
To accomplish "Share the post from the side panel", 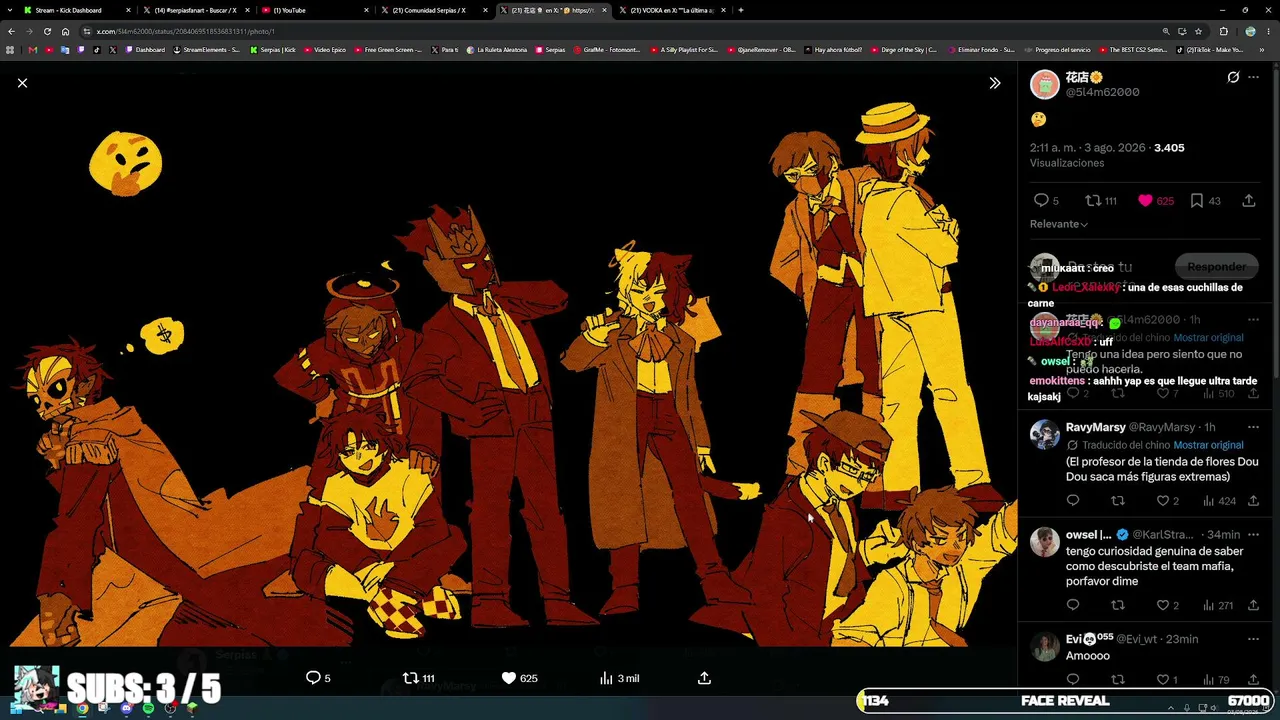I will 1249,201.
